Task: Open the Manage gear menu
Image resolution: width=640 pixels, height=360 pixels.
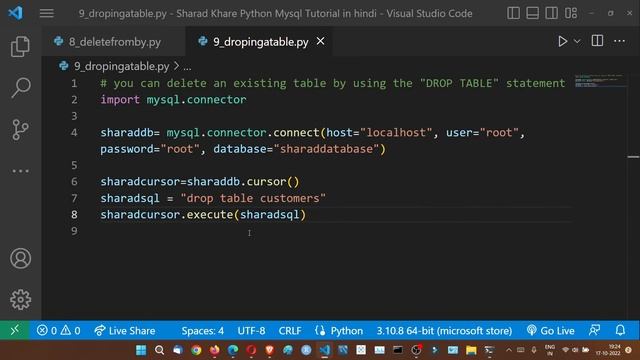Action: click(x=20, y=300)
